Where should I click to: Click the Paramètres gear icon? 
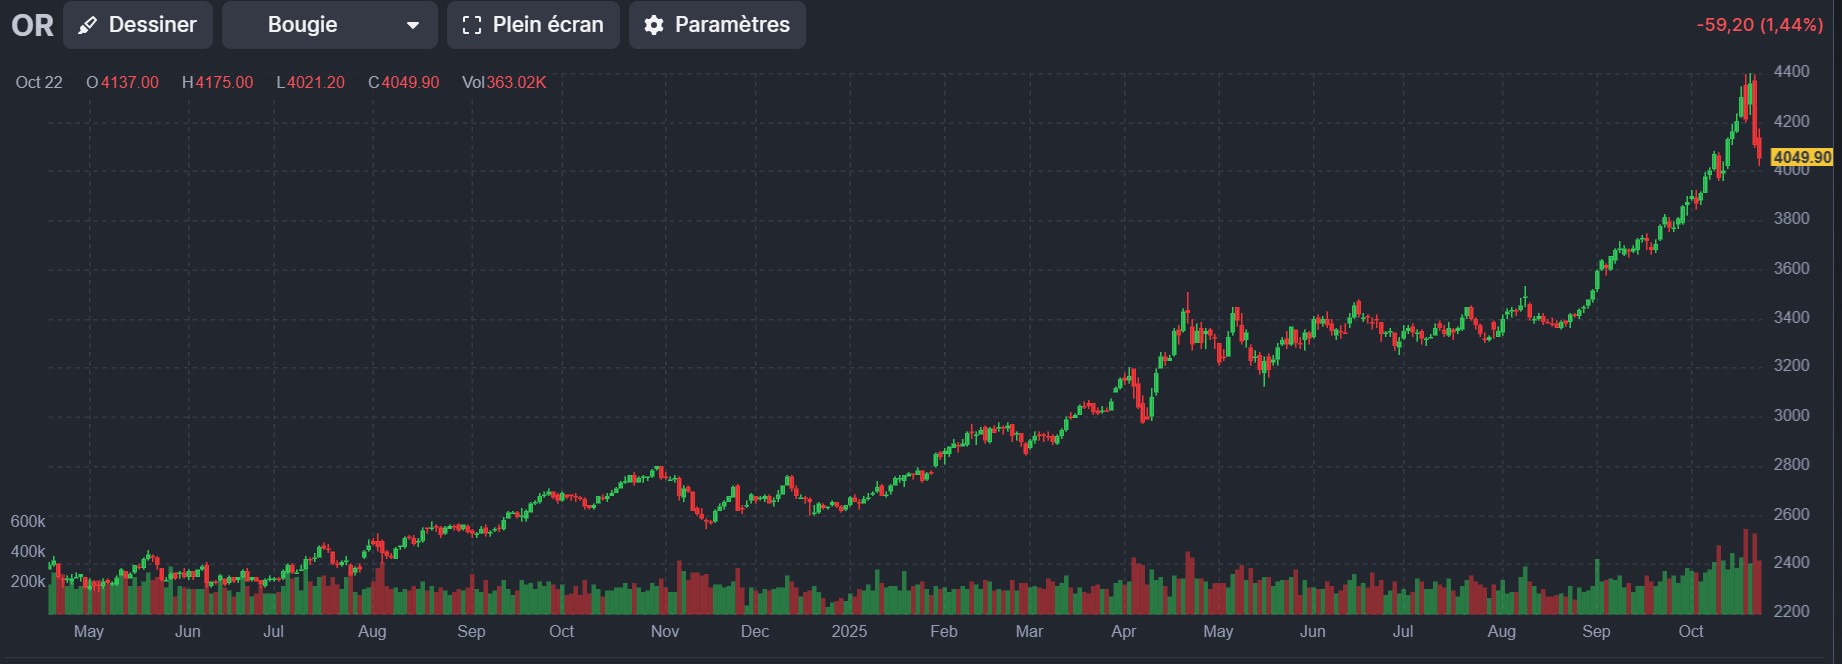tap(654, 25)
